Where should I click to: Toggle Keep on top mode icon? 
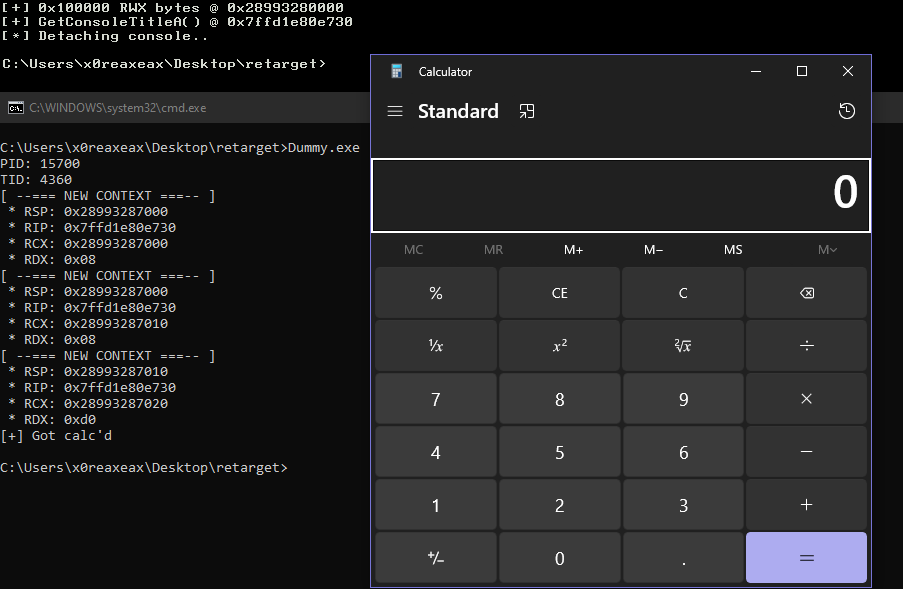(527, 111)
